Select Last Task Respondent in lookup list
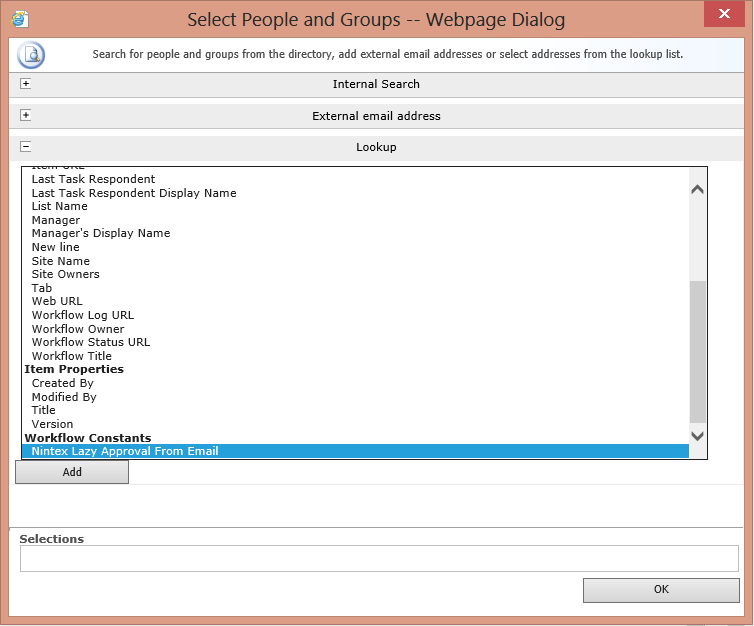The width and height of the screenshot is (754, 626). click(x=93, y=179)
